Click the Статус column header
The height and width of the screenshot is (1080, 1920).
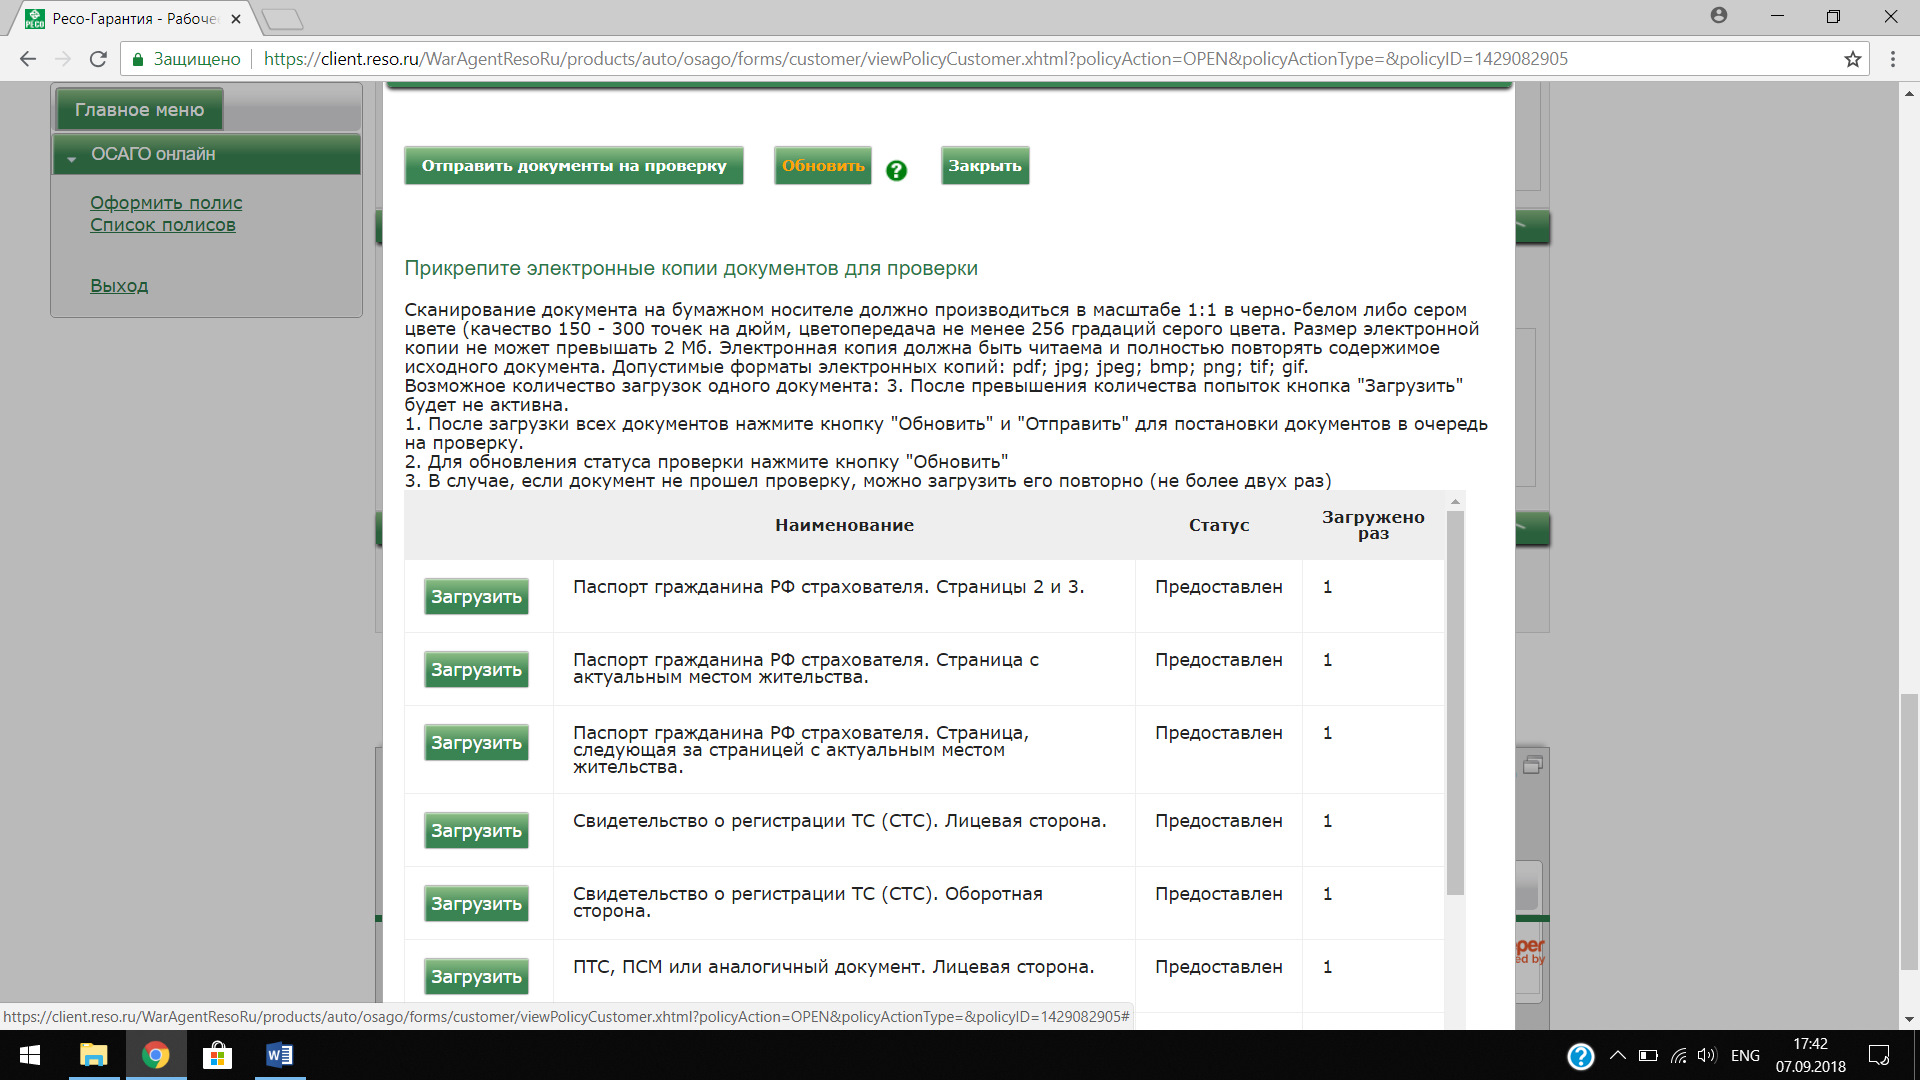coord(1219,525)
